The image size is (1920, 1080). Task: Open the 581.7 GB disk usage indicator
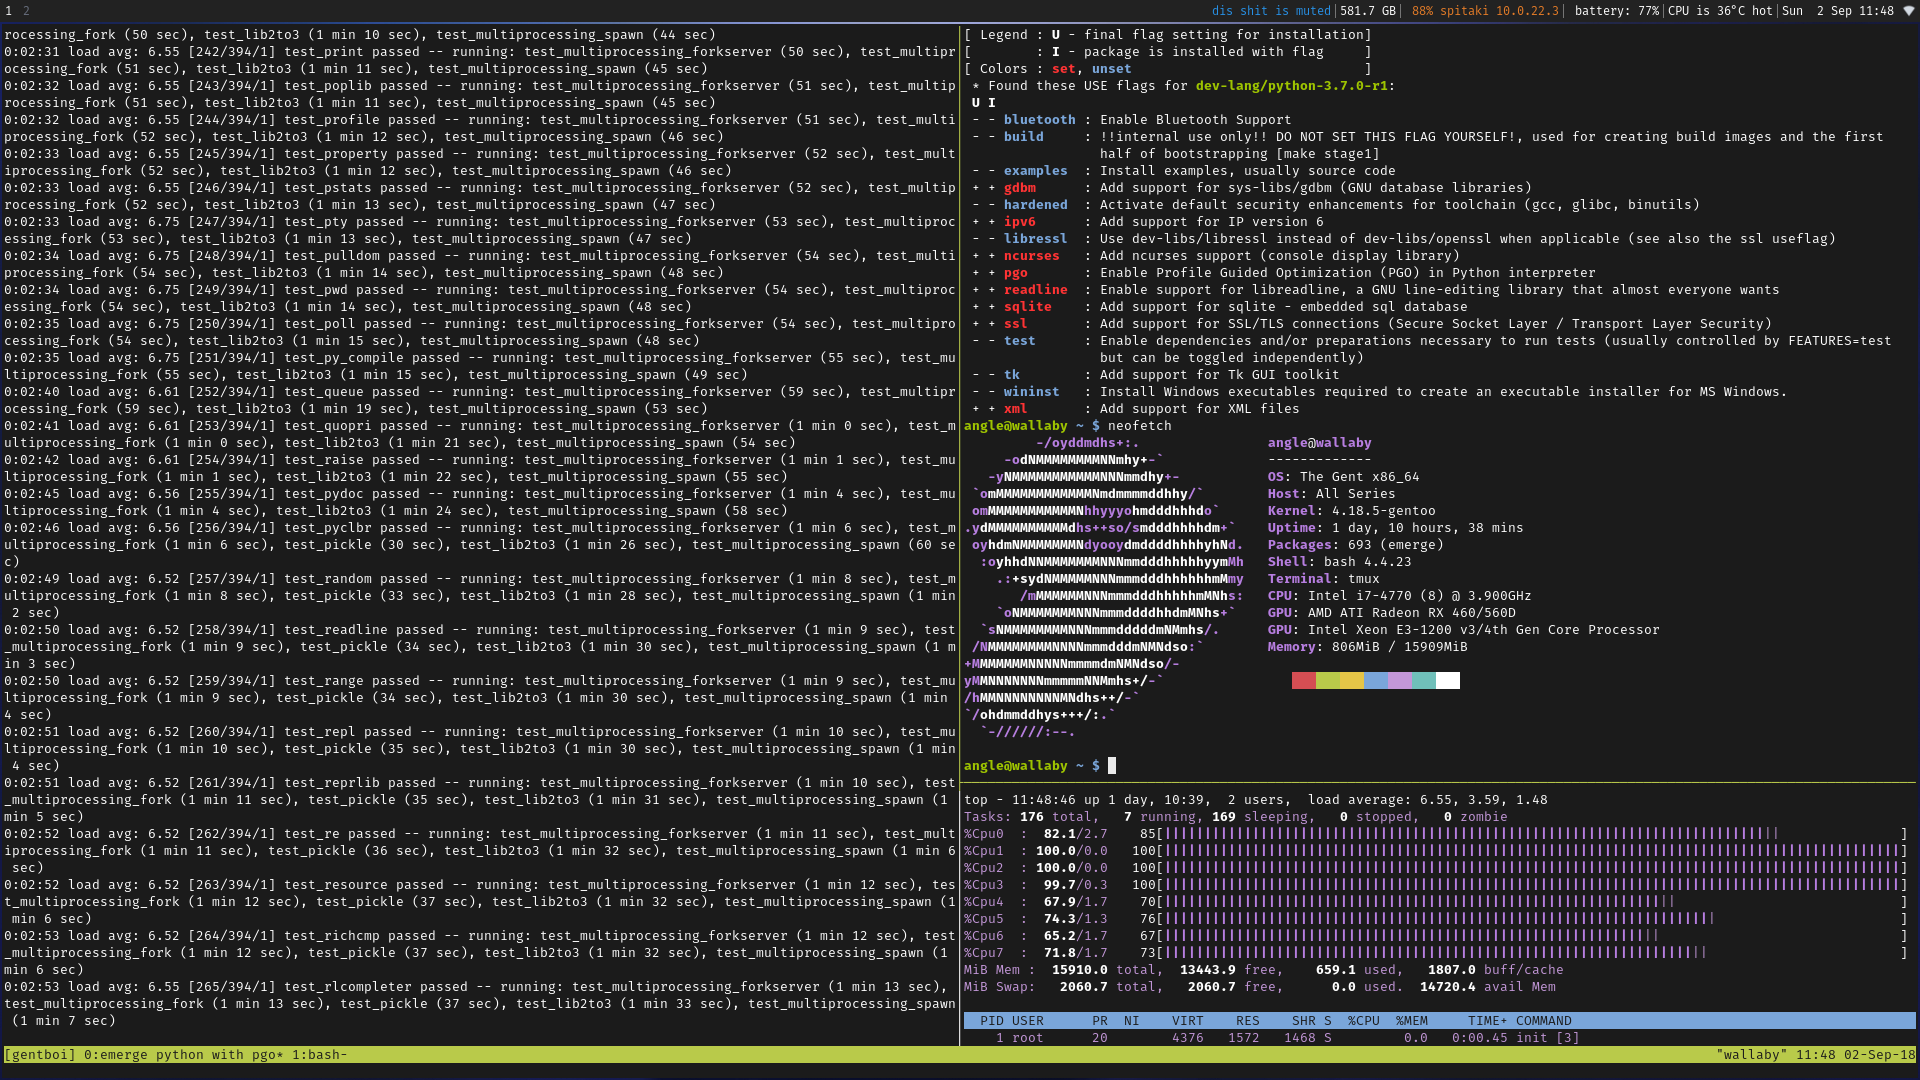1368,11
